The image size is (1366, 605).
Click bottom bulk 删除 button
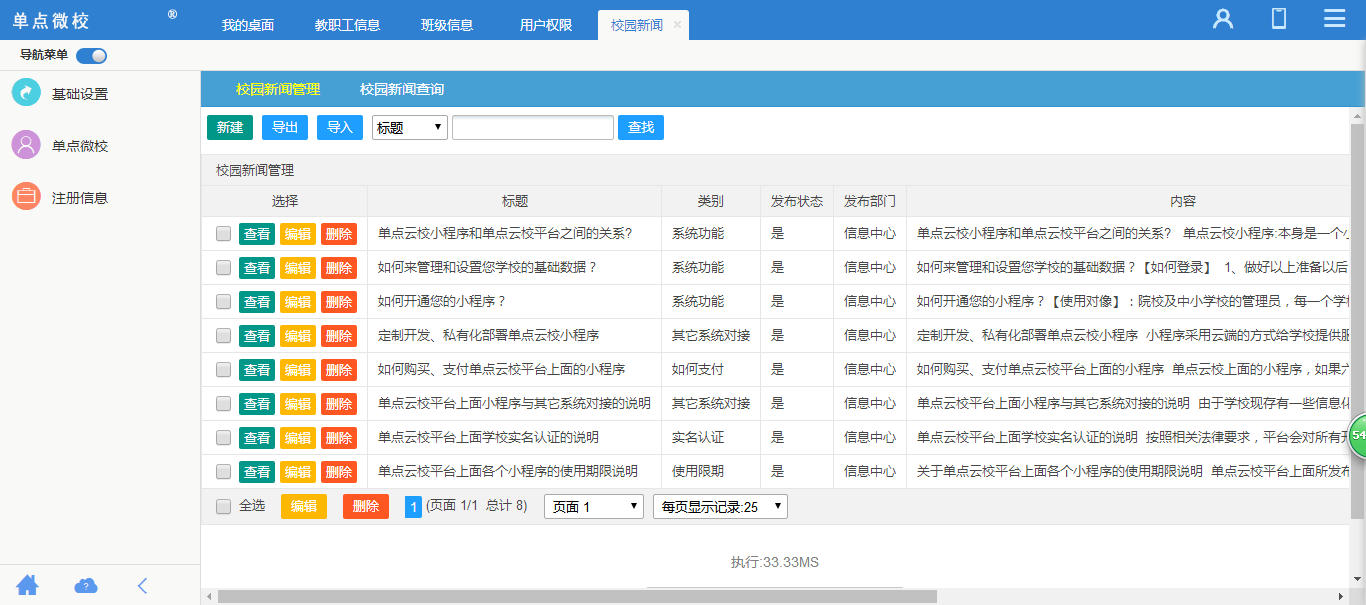pyautogui.click(x=366, y=506)
